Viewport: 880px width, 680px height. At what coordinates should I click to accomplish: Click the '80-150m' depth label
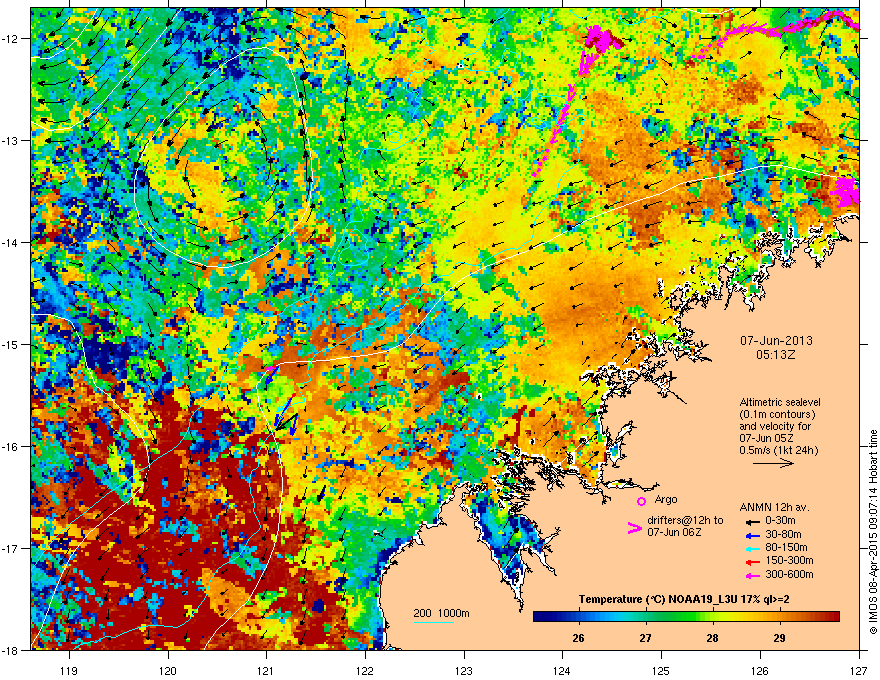click(786, 548)
